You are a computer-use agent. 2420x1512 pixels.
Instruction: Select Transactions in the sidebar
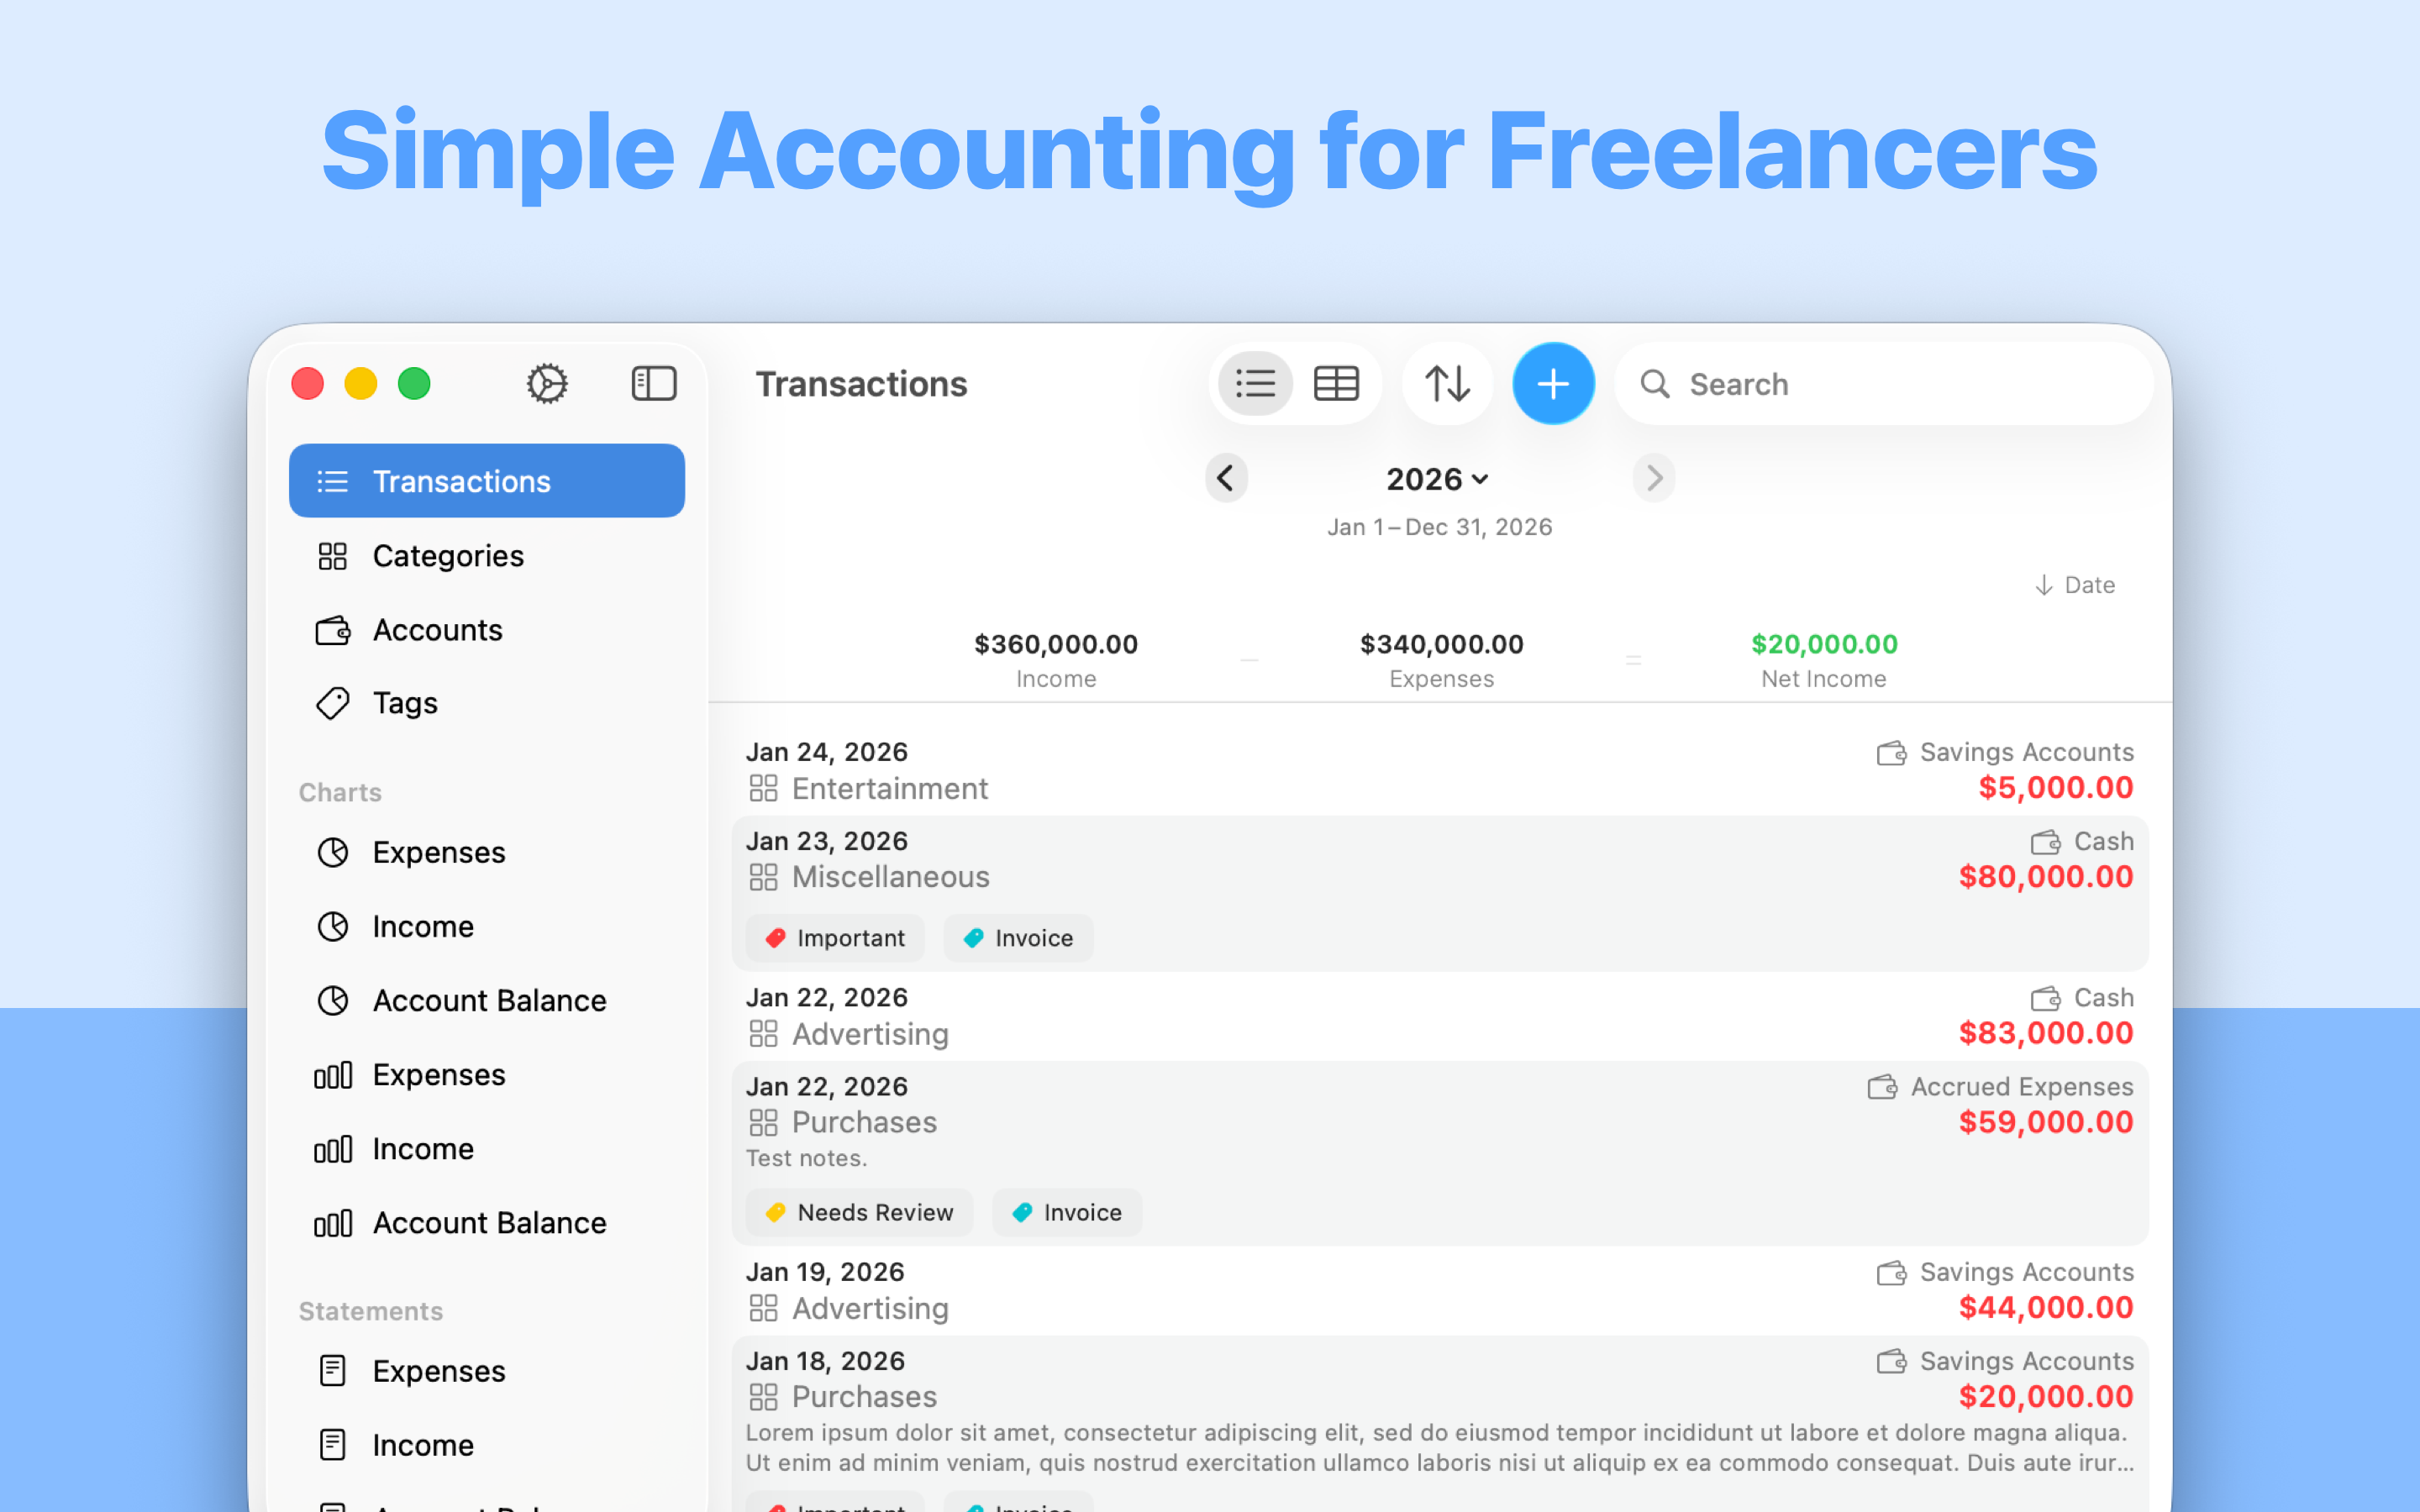coord(487,481)
